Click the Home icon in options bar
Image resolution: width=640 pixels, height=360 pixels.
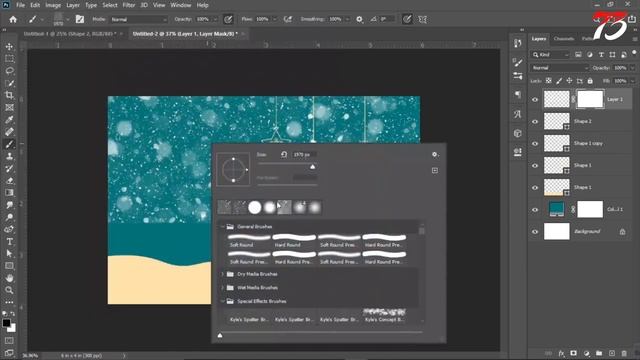13,19
